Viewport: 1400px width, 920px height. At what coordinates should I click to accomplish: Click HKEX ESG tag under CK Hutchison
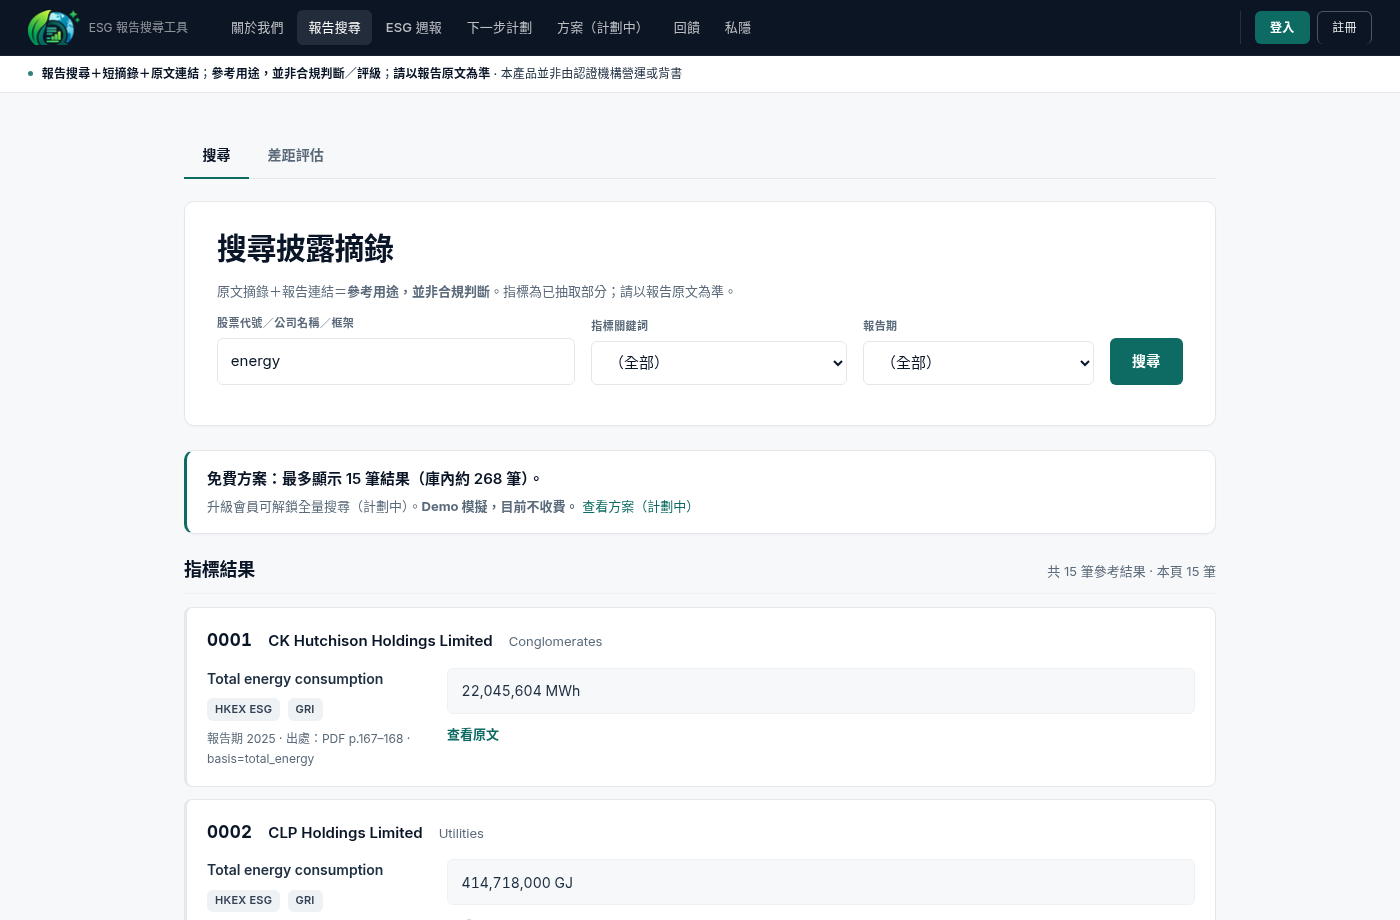(243, 709)
